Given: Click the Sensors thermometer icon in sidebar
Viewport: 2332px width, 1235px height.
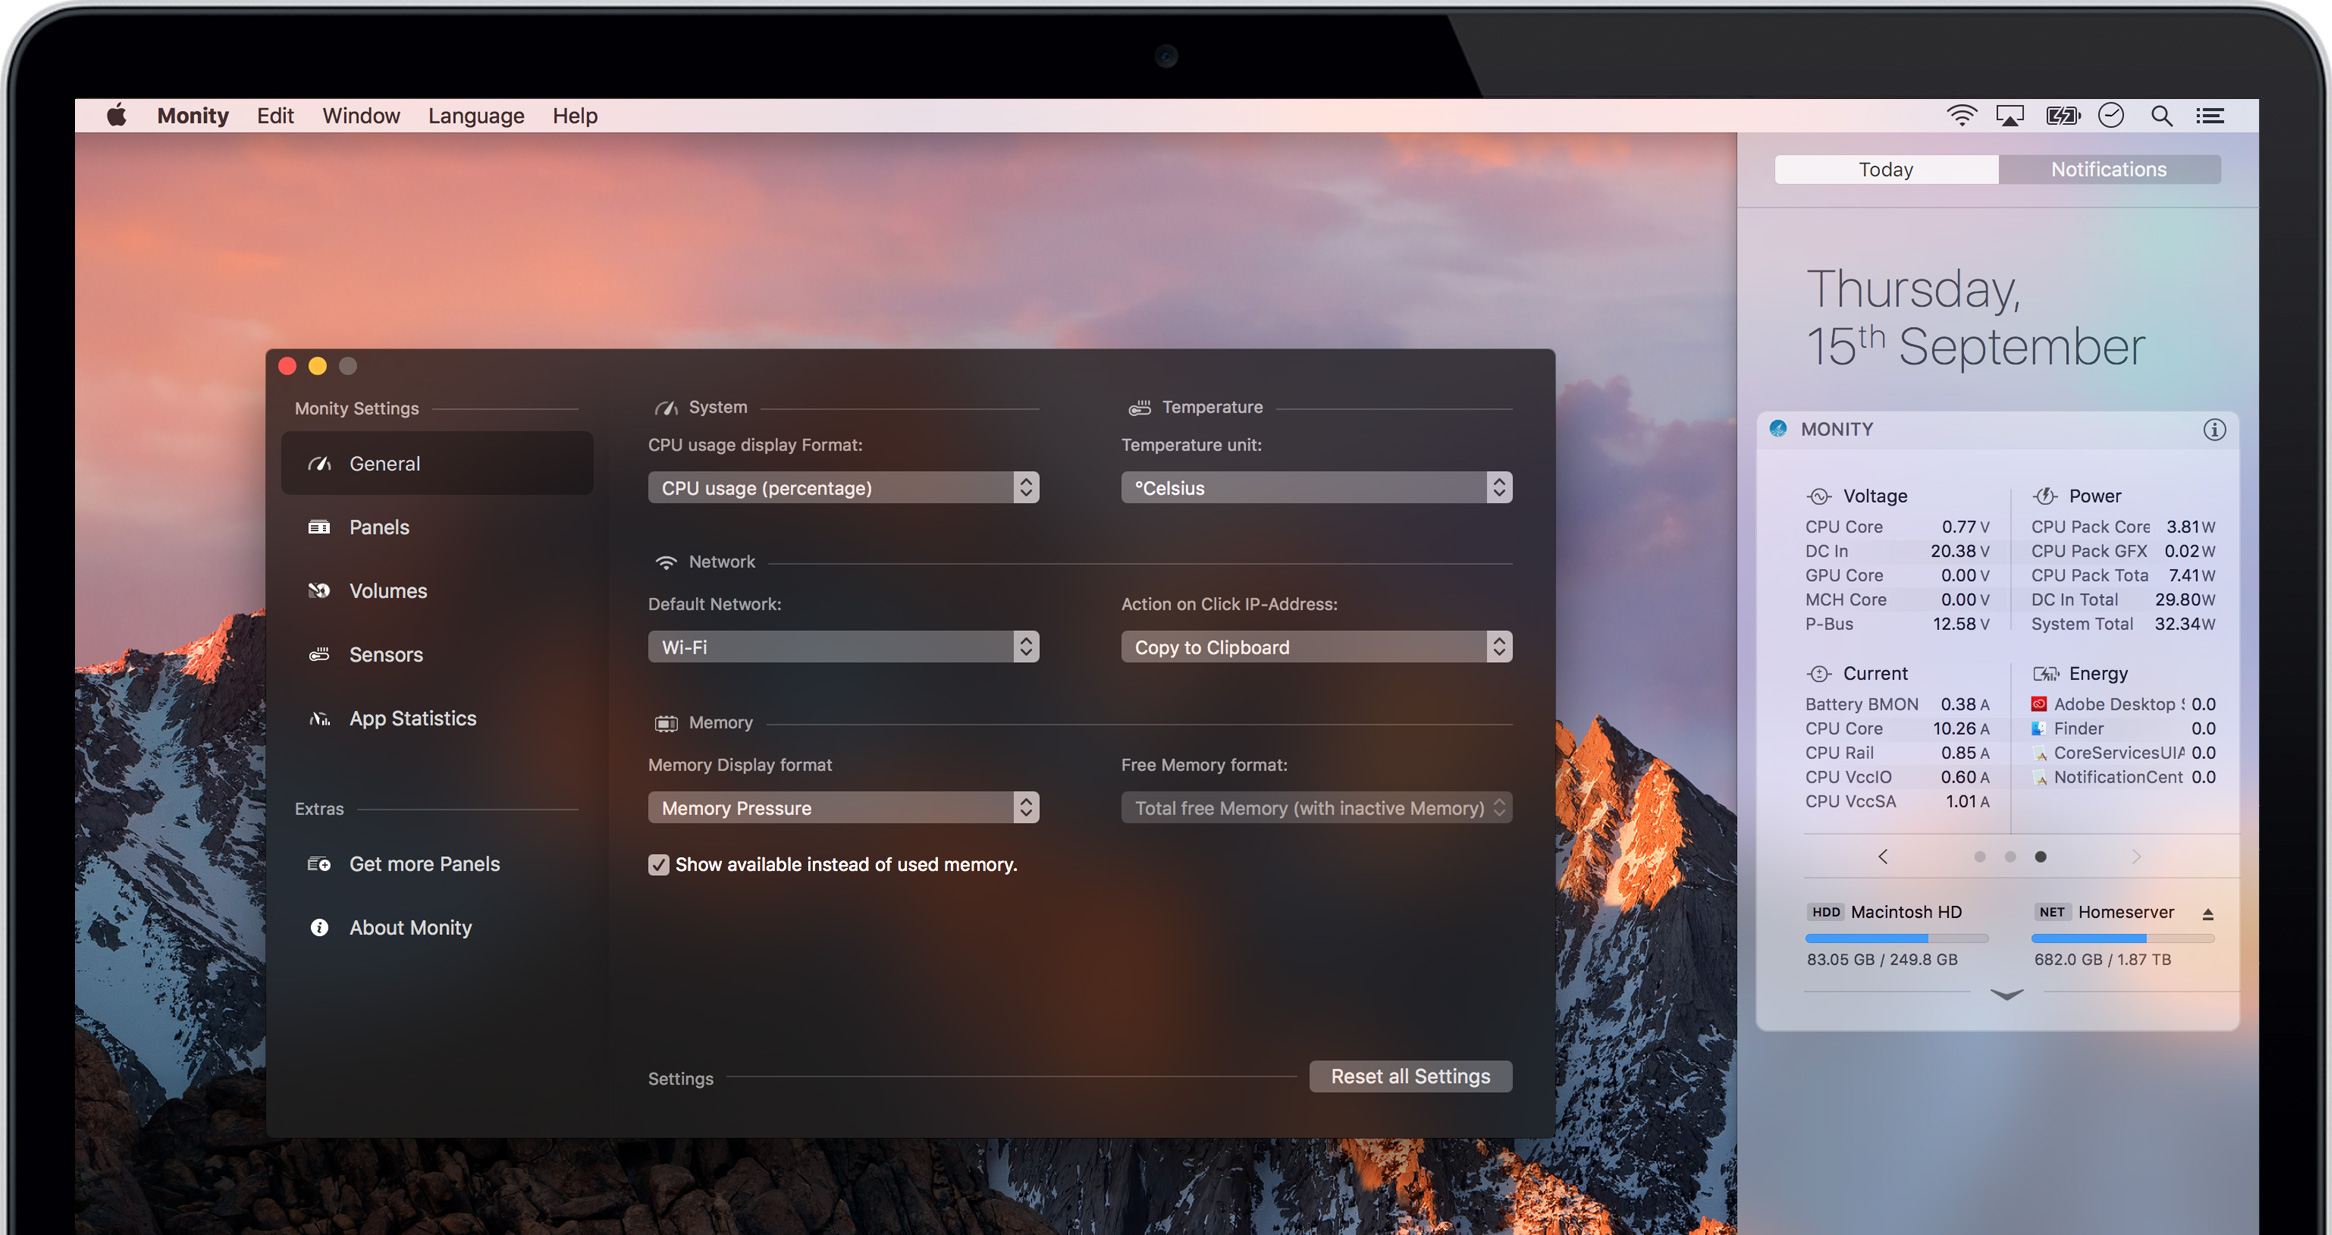Looking at the screenshot, I should point(319,654).
